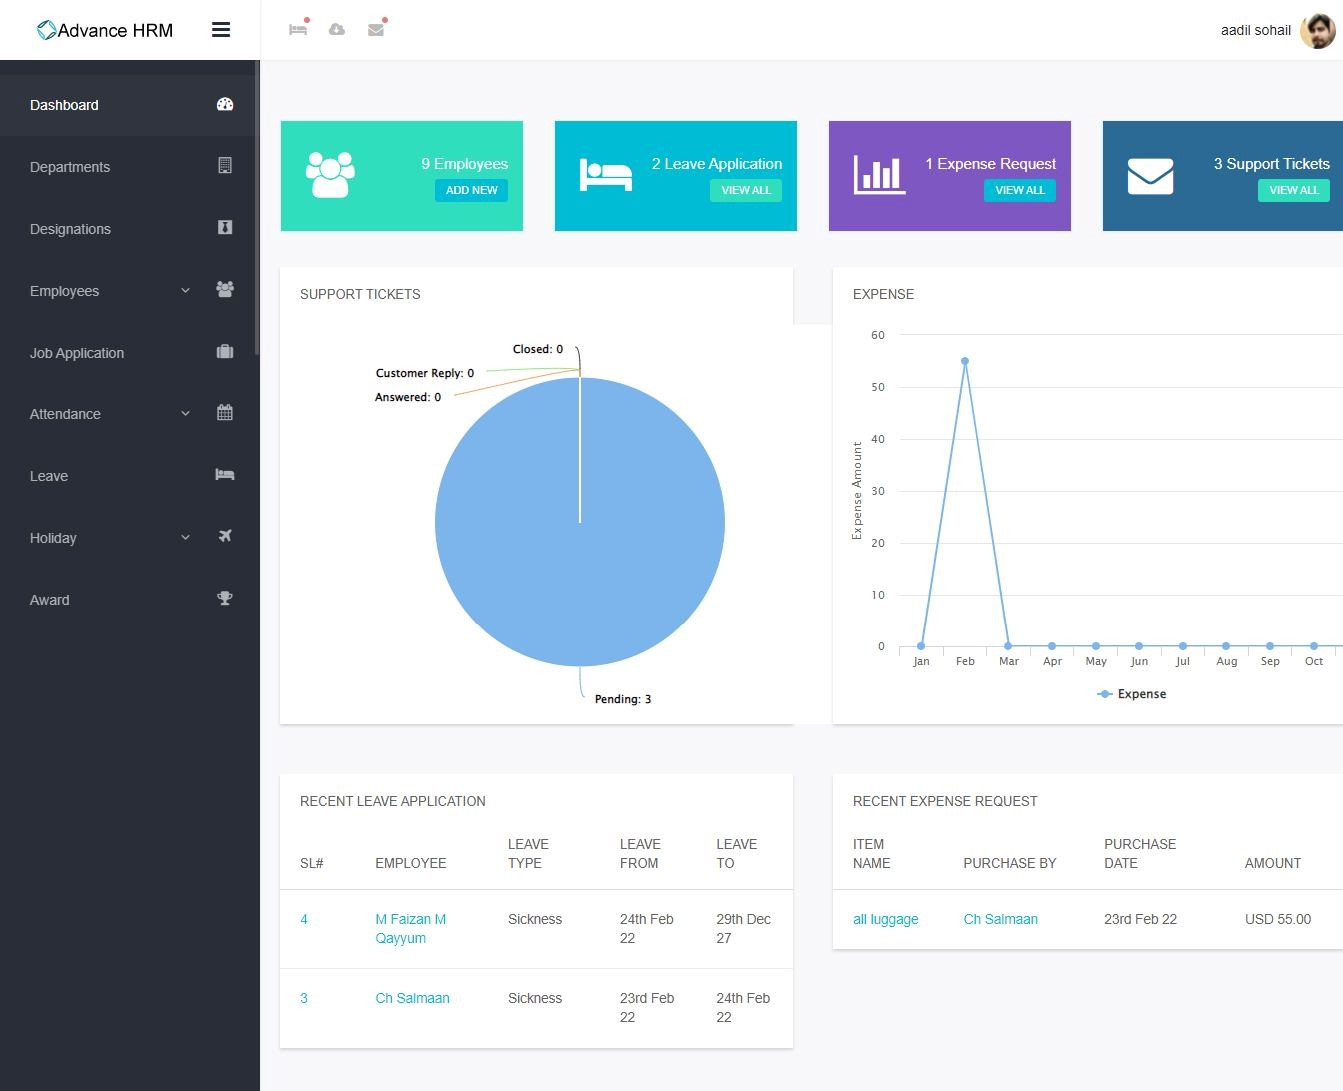This screenshot has width=1343, height=1091.
Task: Click ADD NEW on the Employees card
Action: (471, 190)
